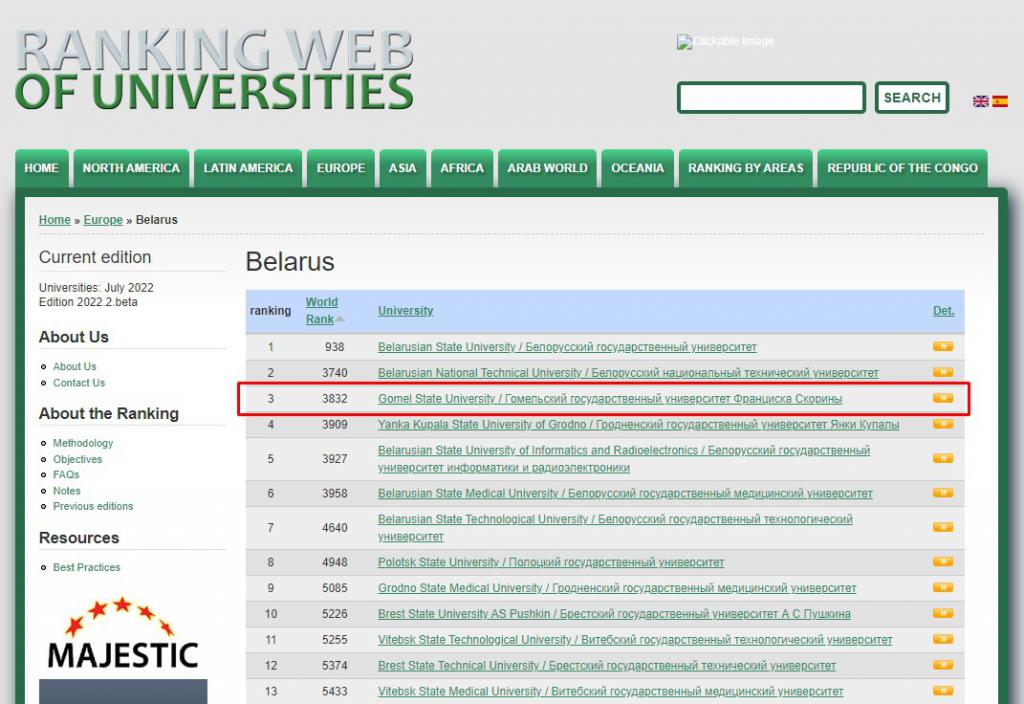Viewport: 1024px width, 704px height.
Task: Open the EUROPE navigation tab
Action: click(341, 168)
